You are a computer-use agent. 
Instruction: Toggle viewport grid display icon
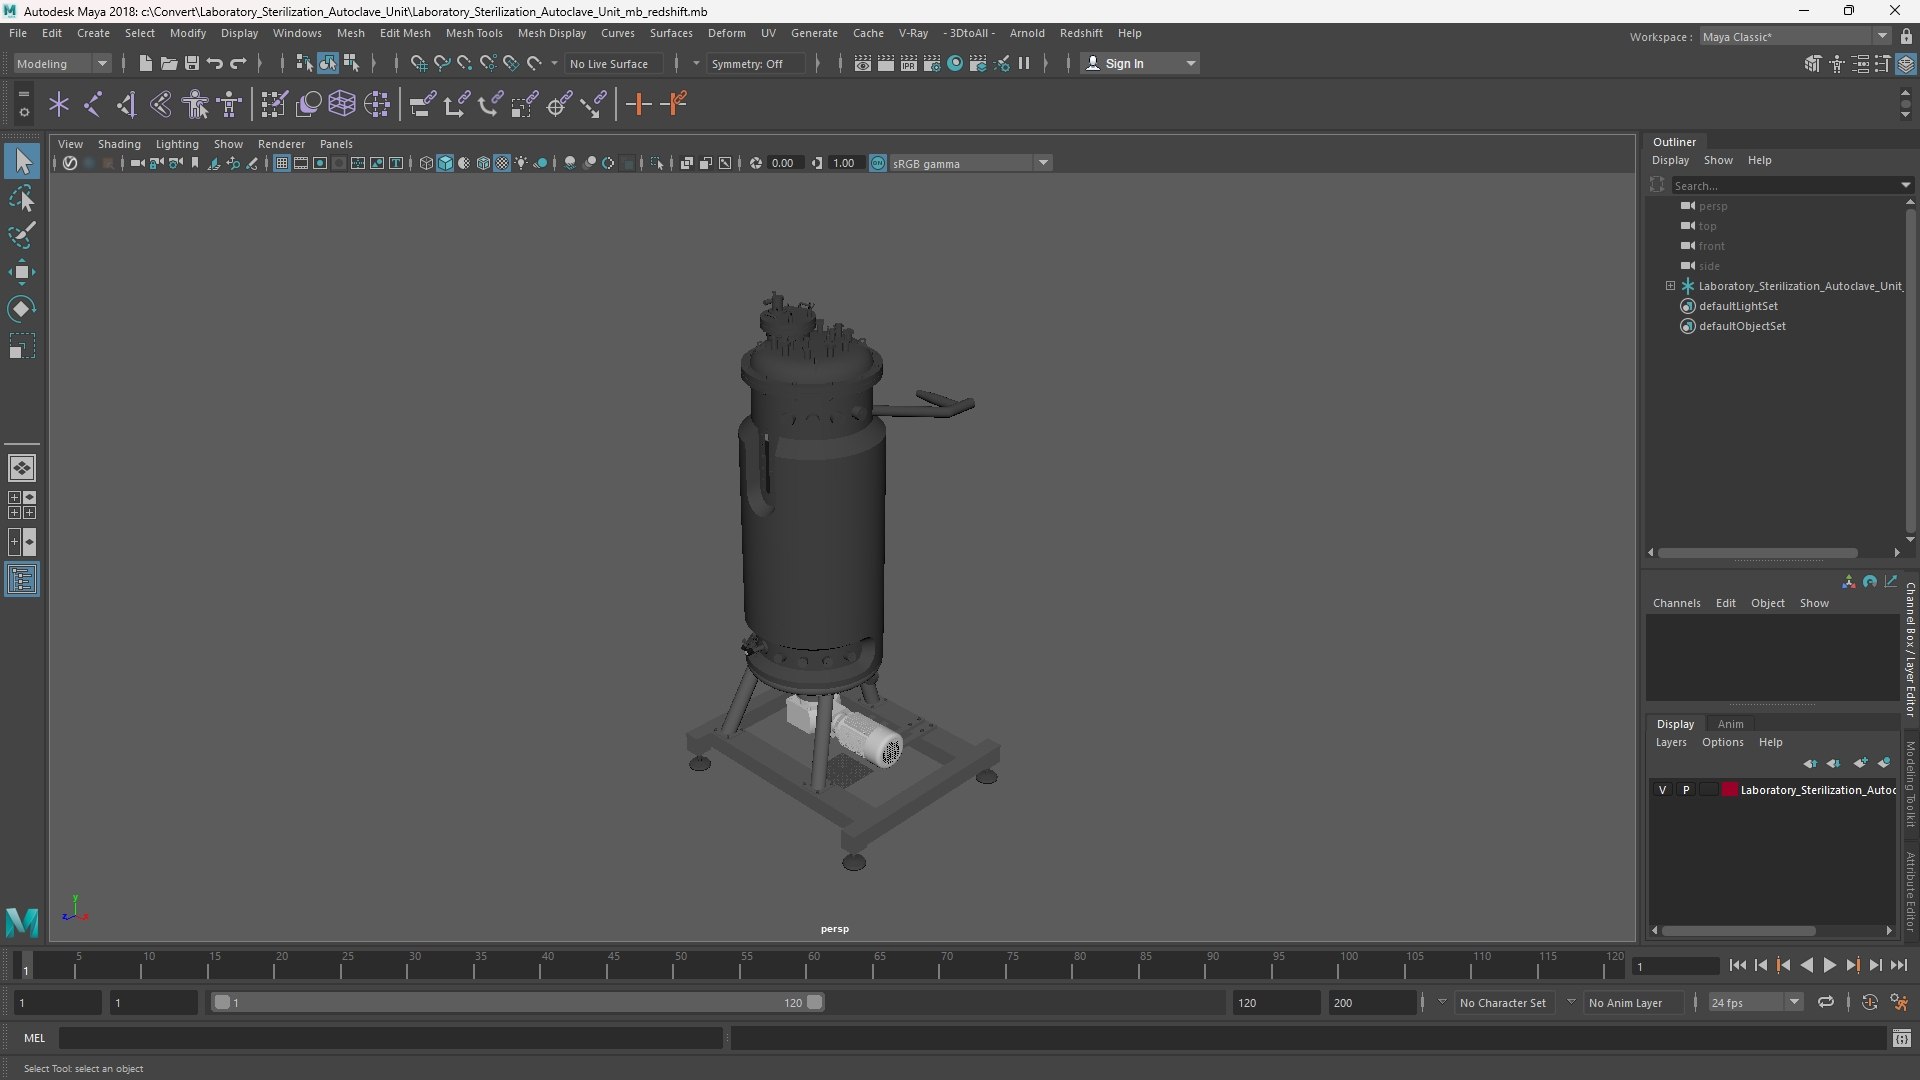282,163
